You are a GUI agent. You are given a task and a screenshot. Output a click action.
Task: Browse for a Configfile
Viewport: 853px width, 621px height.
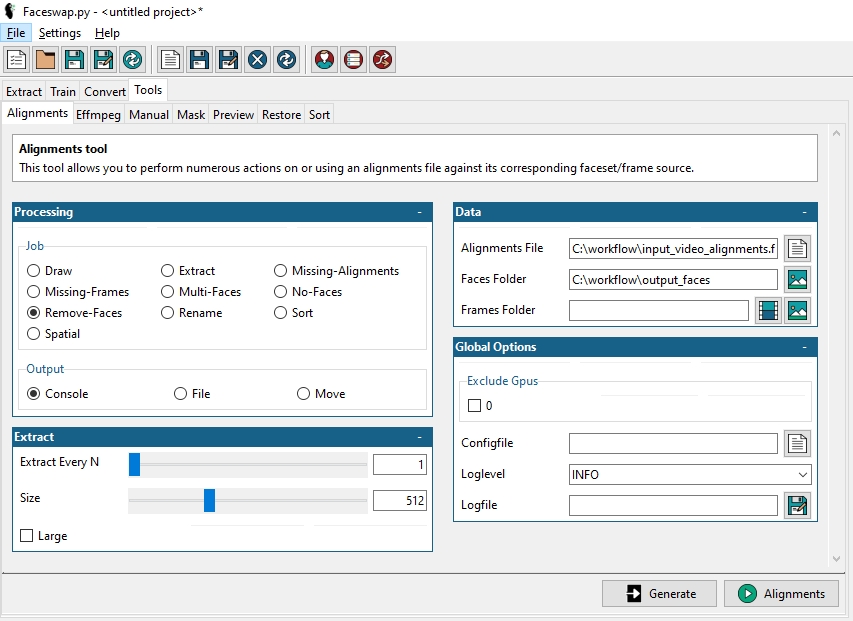pyautogui.click(x=797, y=443)
